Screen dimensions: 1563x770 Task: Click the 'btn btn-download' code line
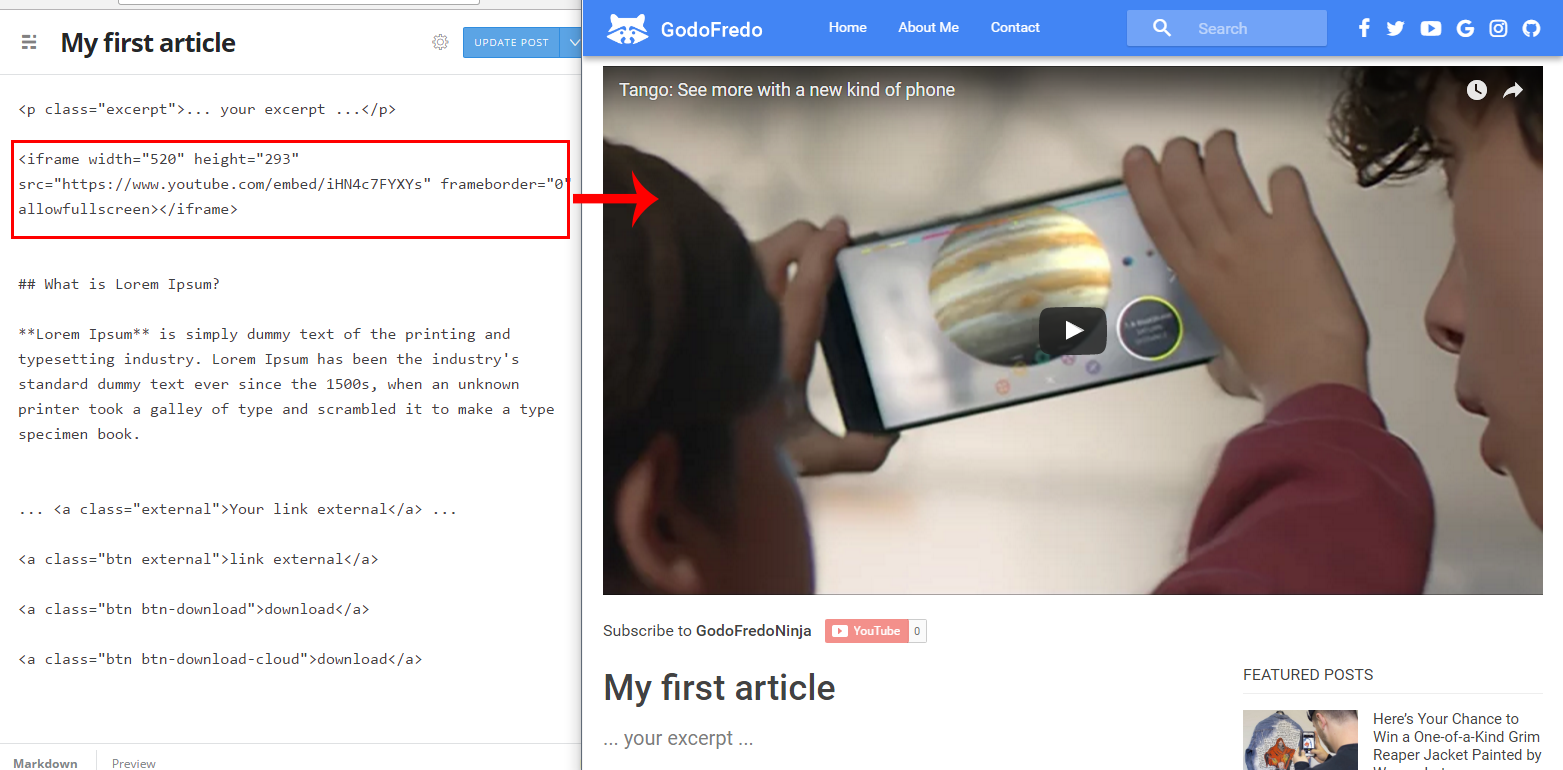(194, 609)
